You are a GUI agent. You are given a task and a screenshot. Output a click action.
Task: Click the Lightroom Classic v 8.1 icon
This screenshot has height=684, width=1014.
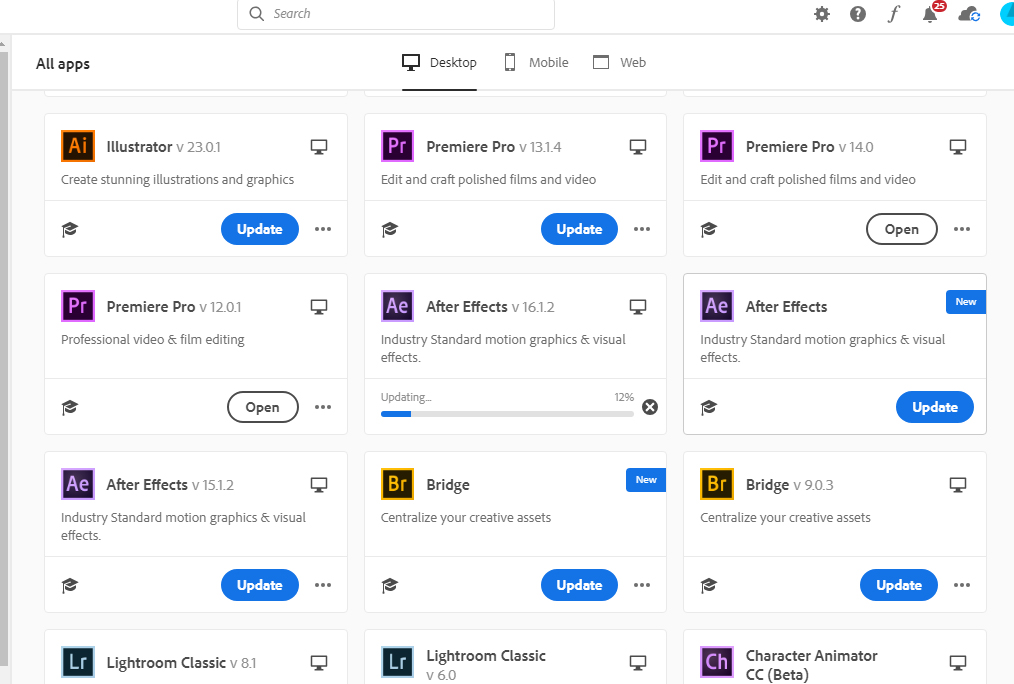point(77,662)
